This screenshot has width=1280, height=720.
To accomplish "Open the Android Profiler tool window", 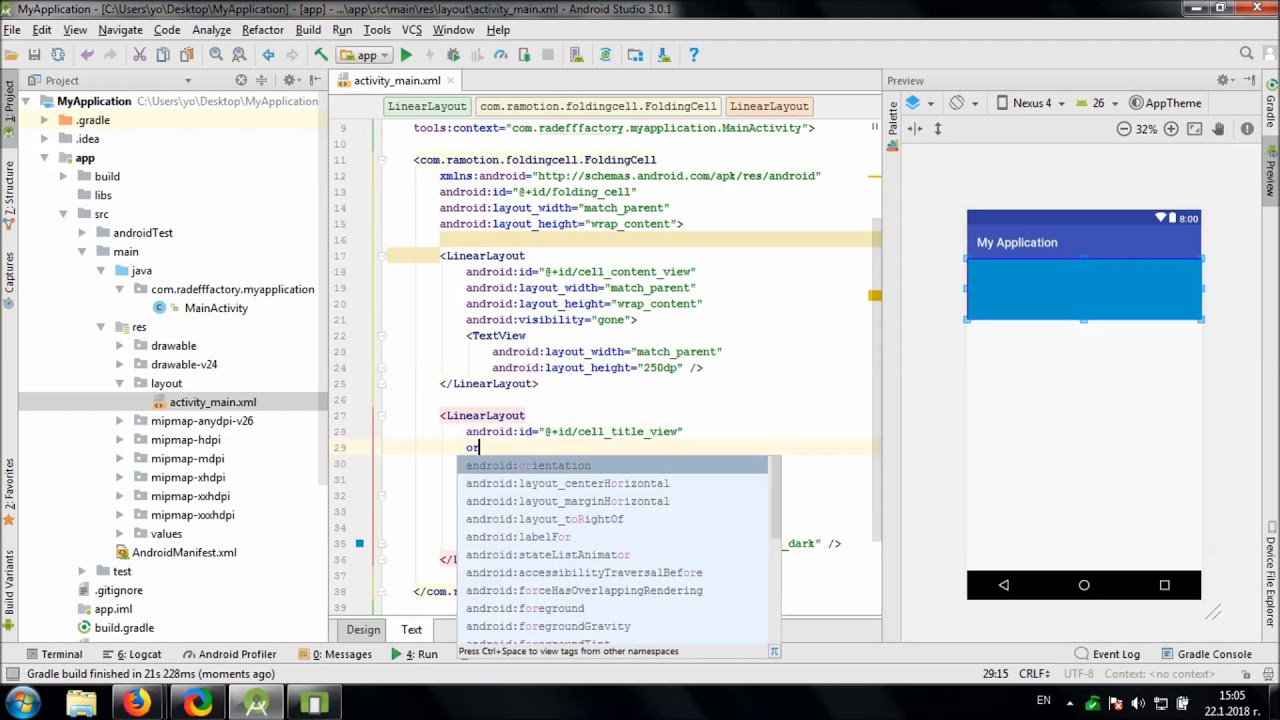I will pos(229,654).
